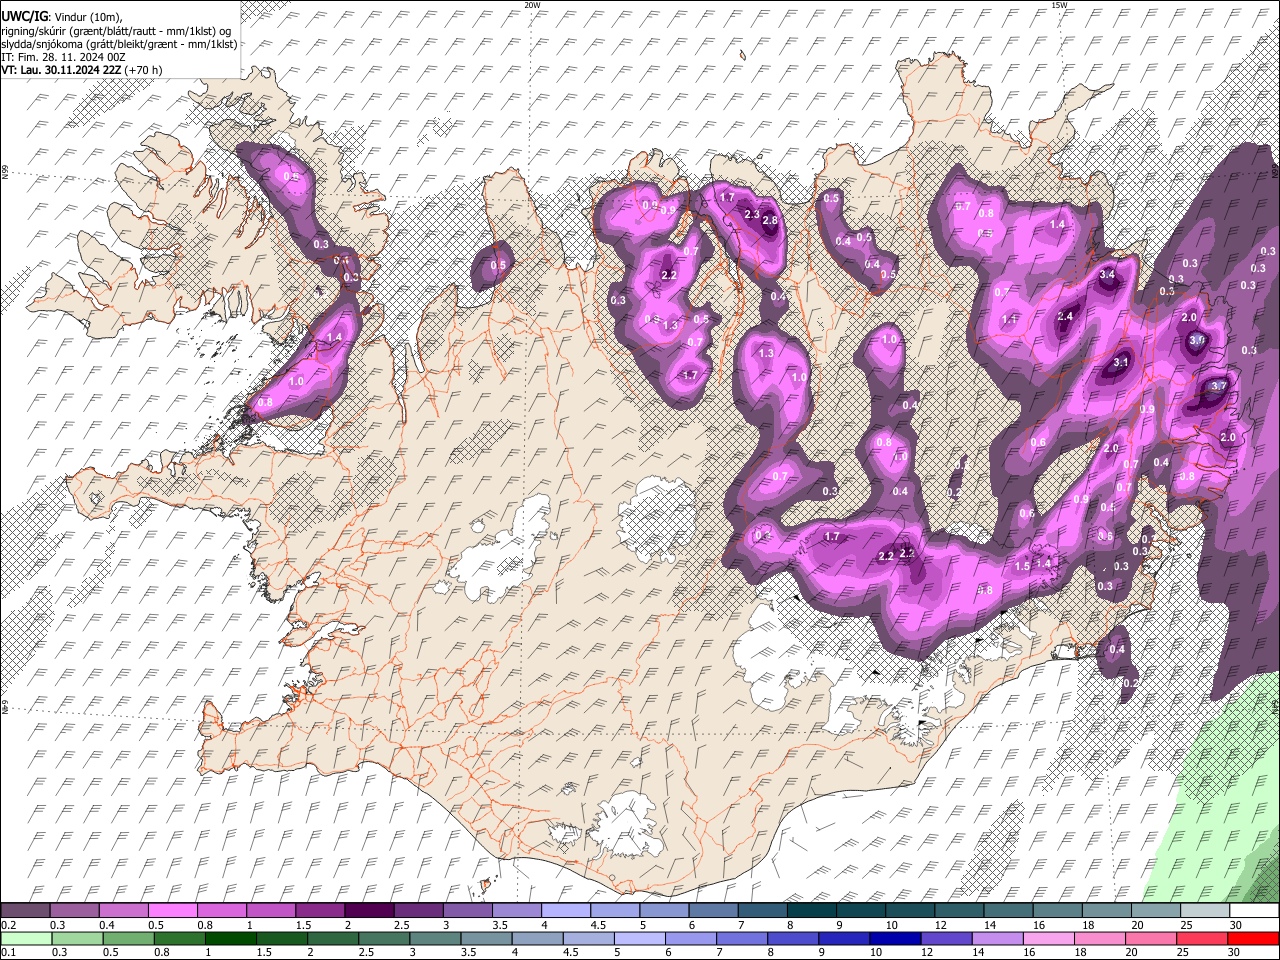The height and width of the screenshot is (960, 1280).
Task: Select the bright pink snow swatch 0.5 to 0.8
Action: point(172,911)
